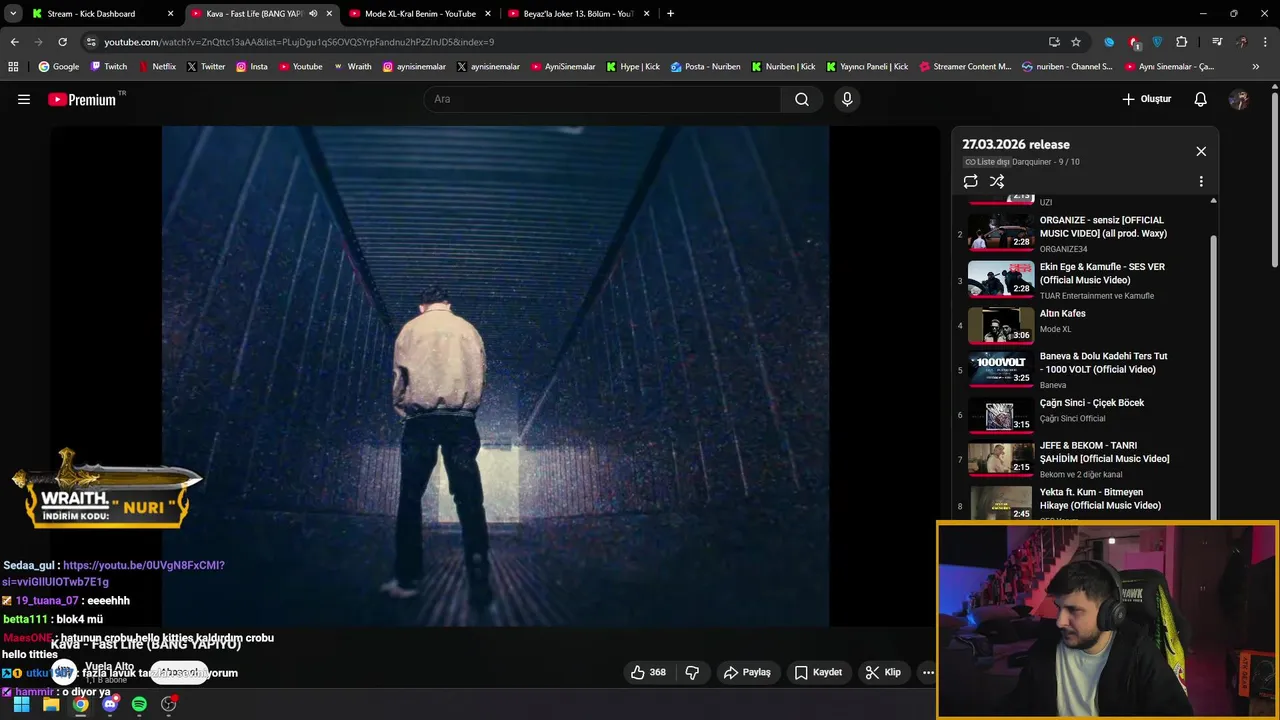The image size is (1280, 720).
Task: Open Chrome three-dot main menu
Action: 1266,42
